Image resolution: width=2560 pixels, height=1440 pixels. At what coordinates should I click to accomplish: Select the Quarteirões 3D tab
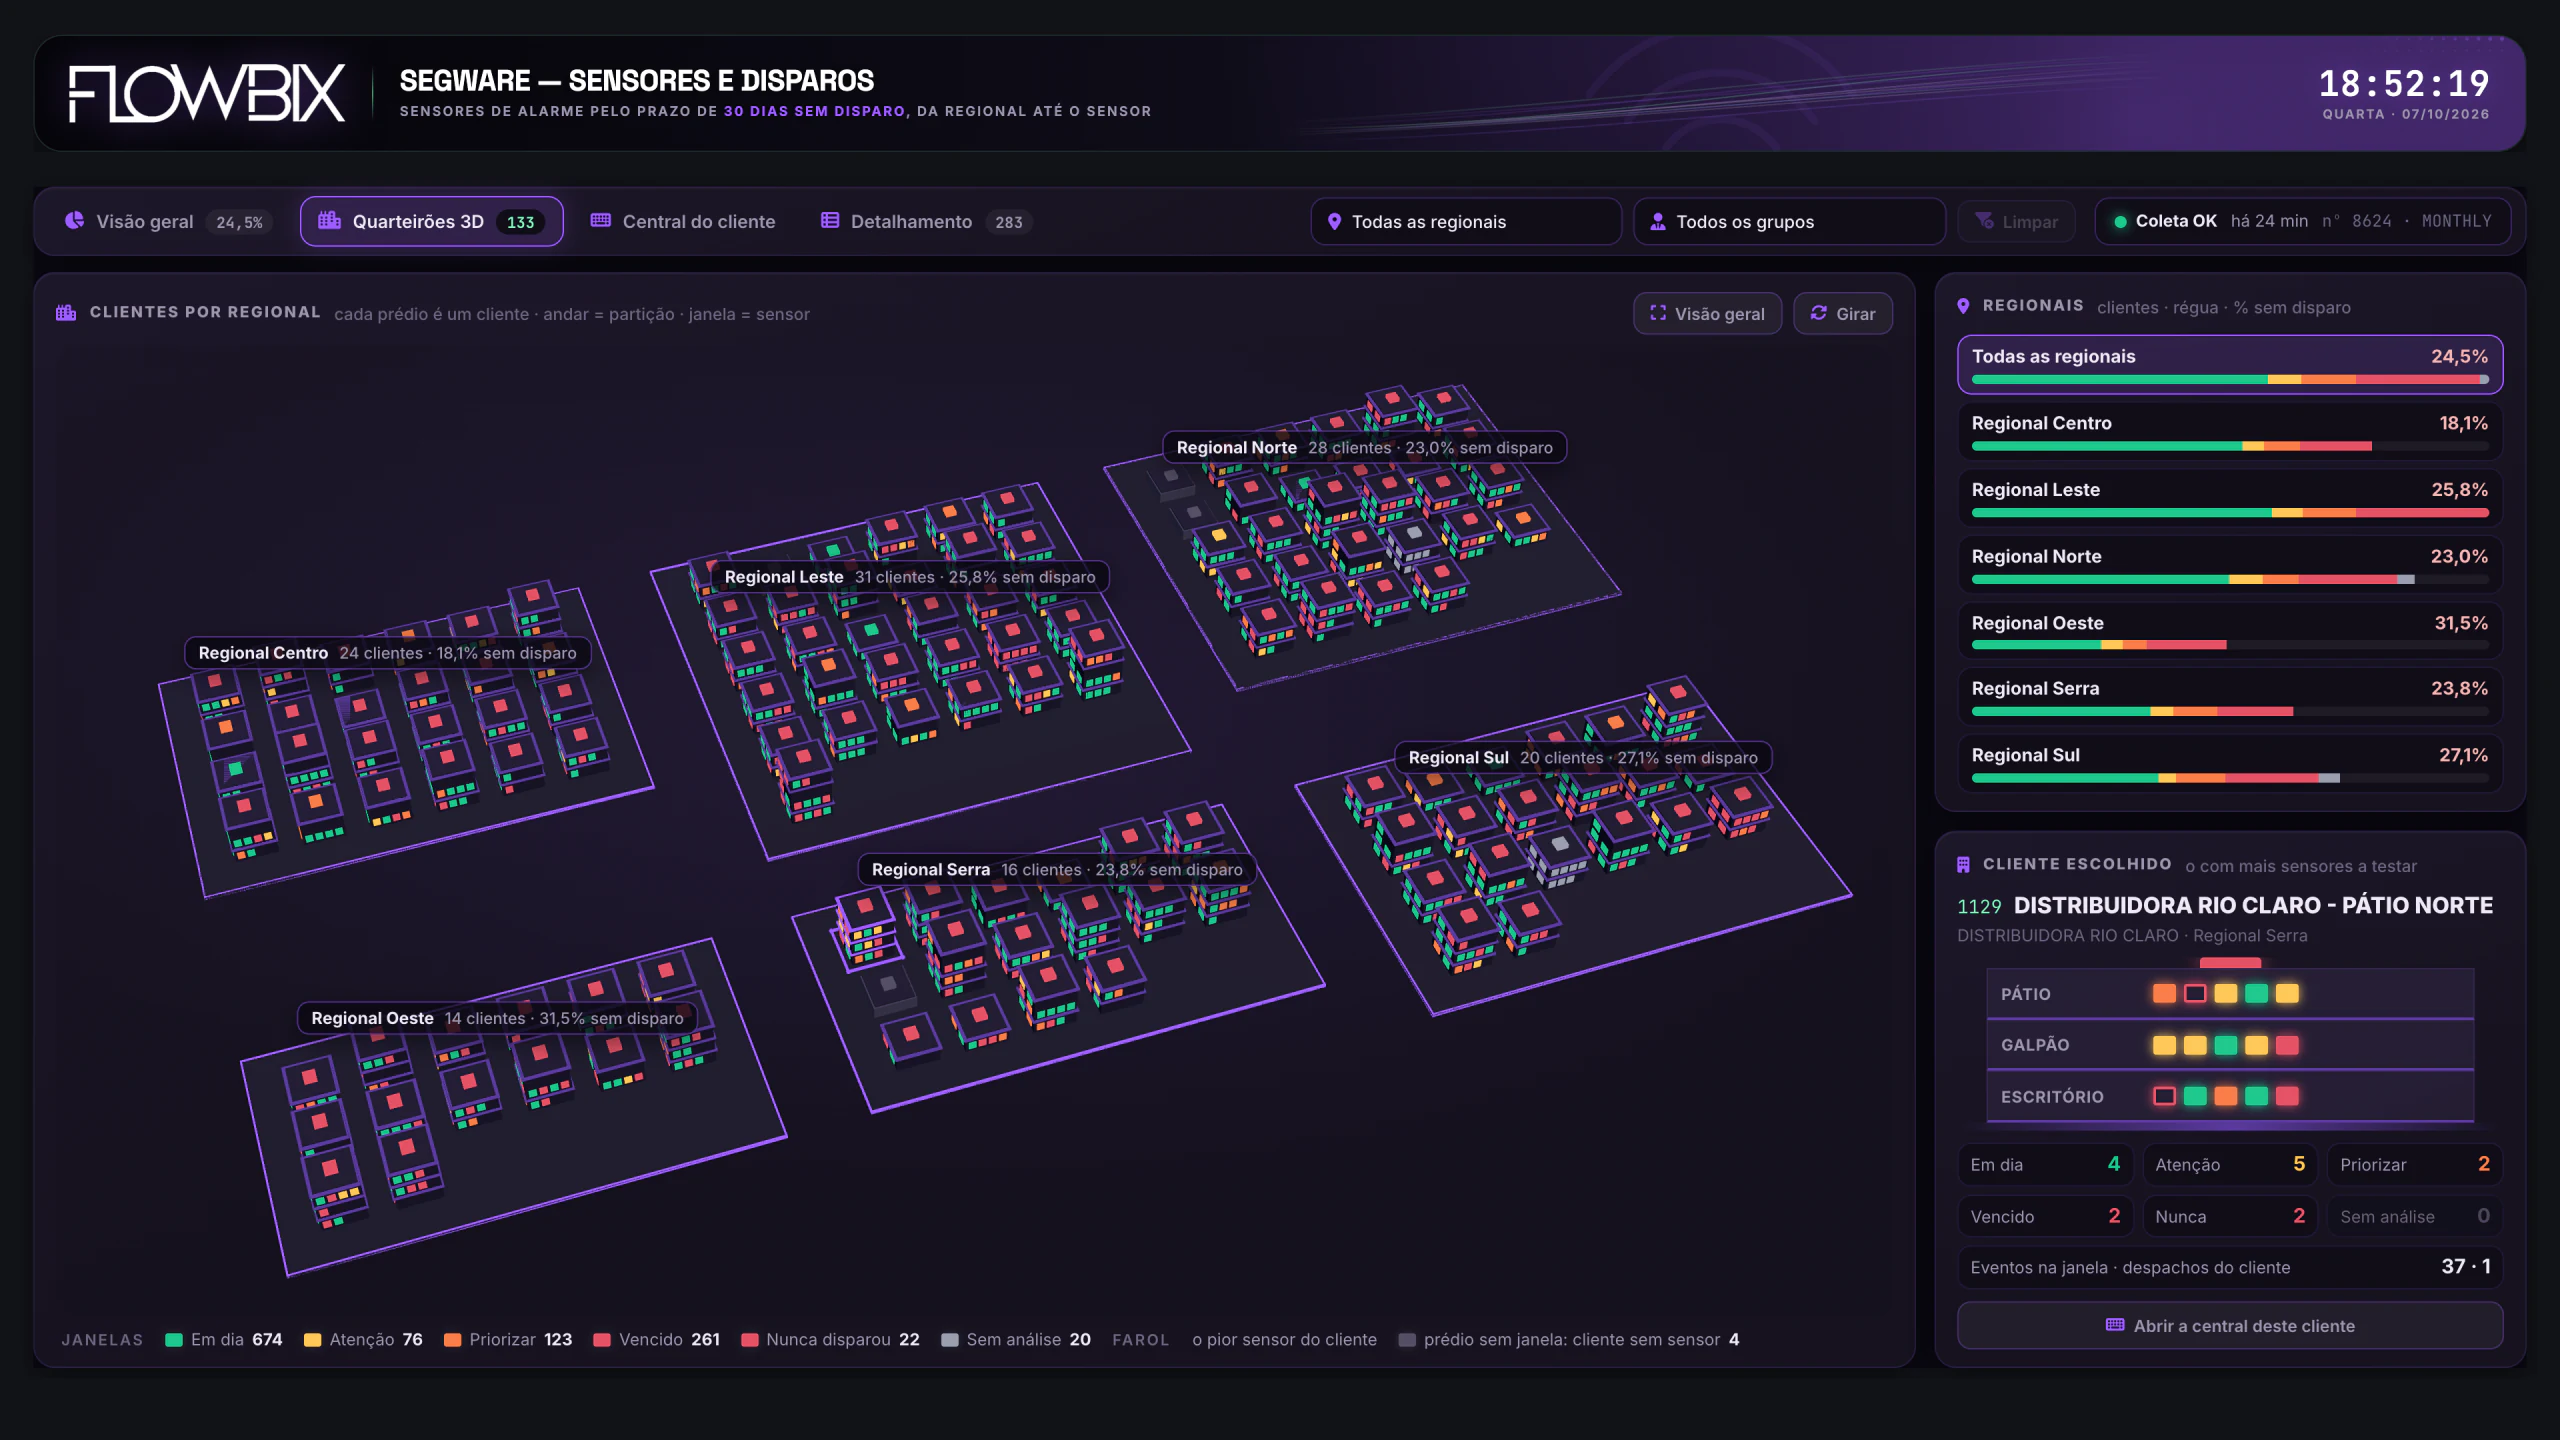pos(431,221)
